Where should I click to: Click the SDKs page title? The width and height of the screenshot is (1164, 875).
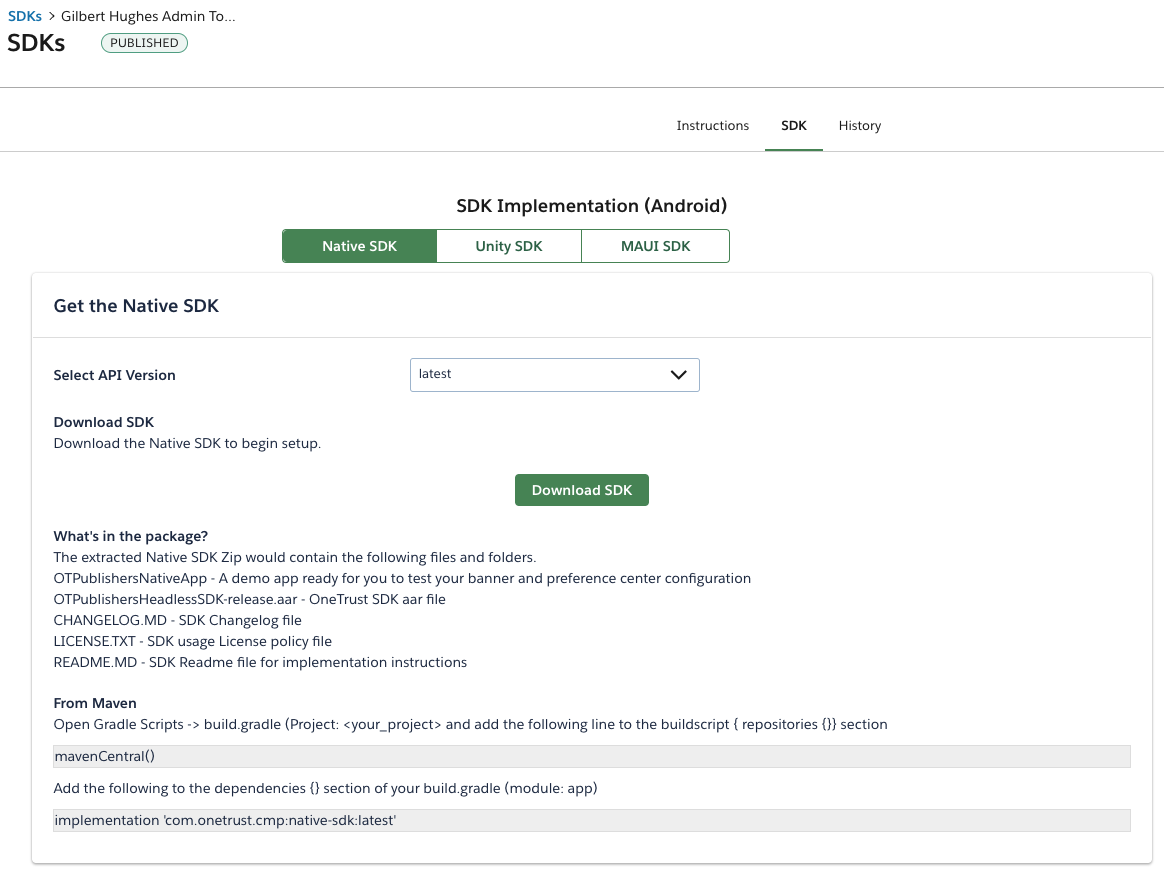[x=36, y=43]
